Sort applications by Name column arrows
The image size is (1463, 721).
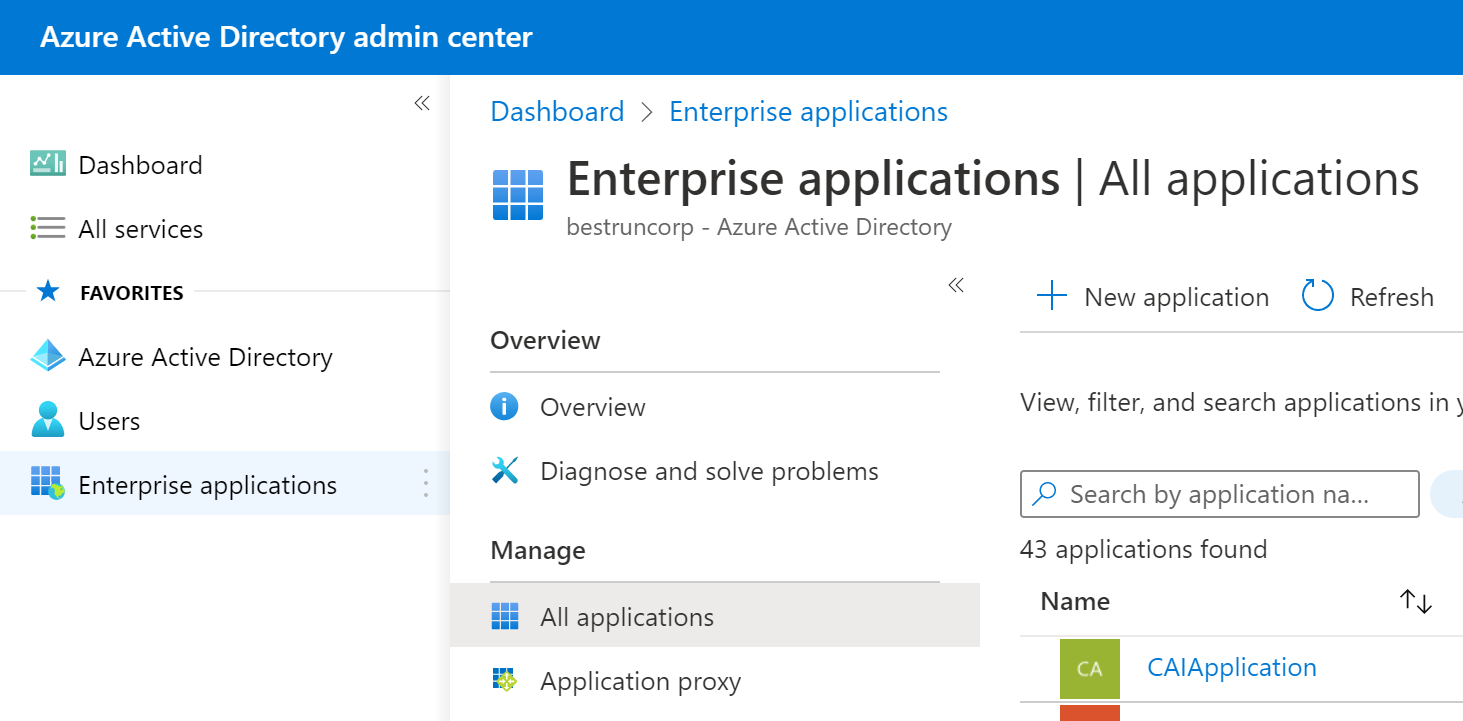[x=1416, y=601]
